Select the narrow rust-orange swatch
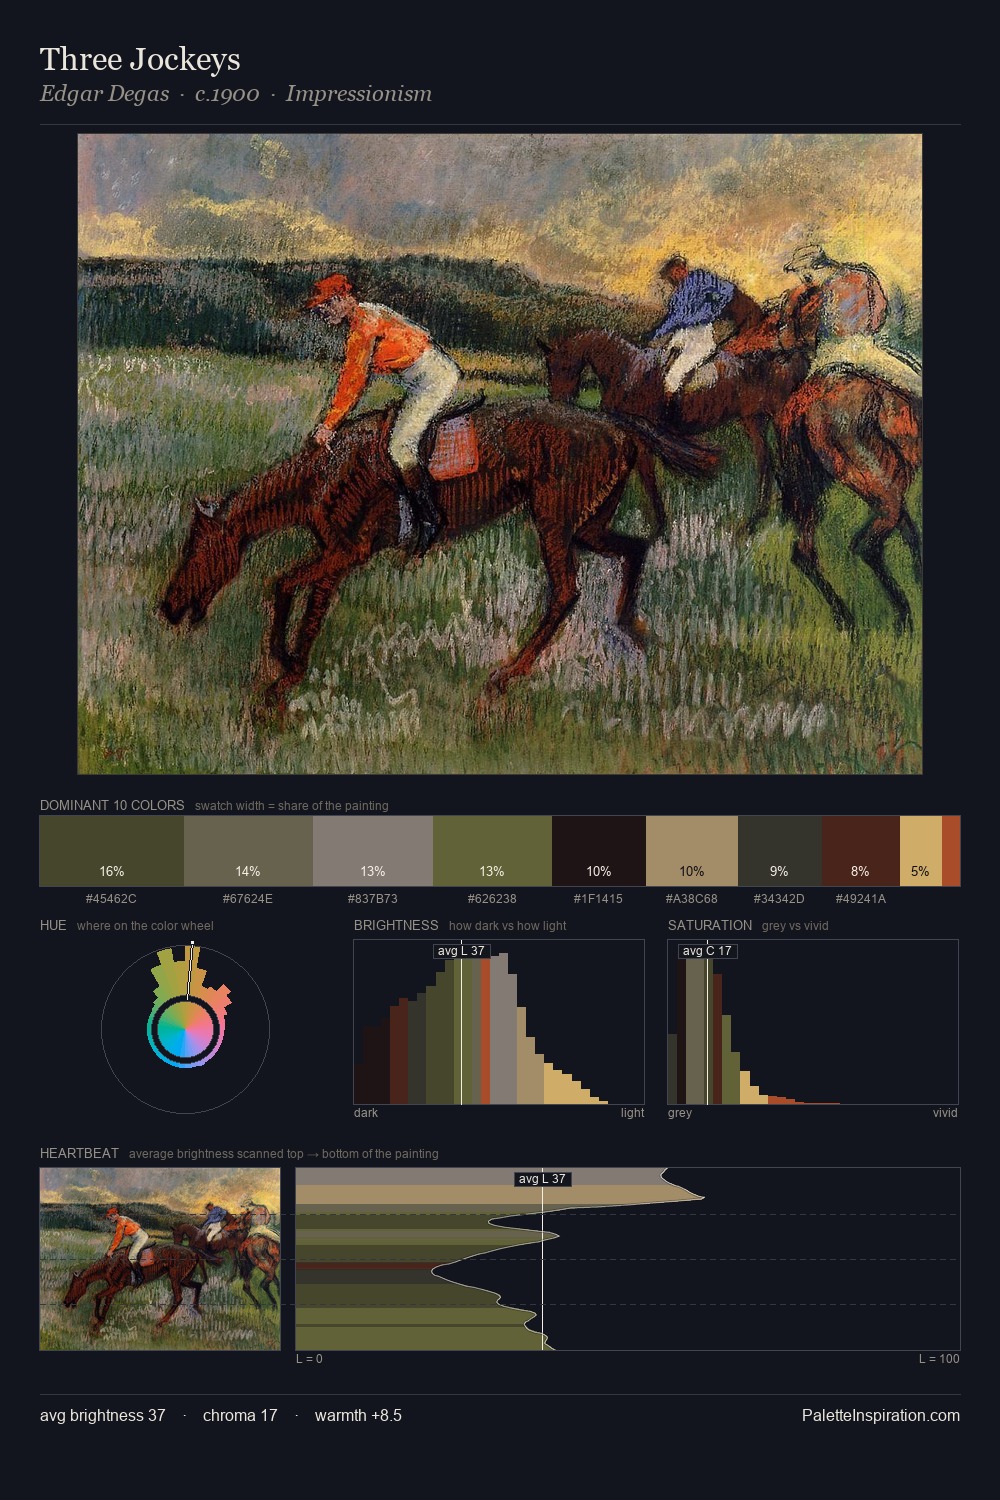The width and height of the screenshot is (1000, 1500). (951, 851)
